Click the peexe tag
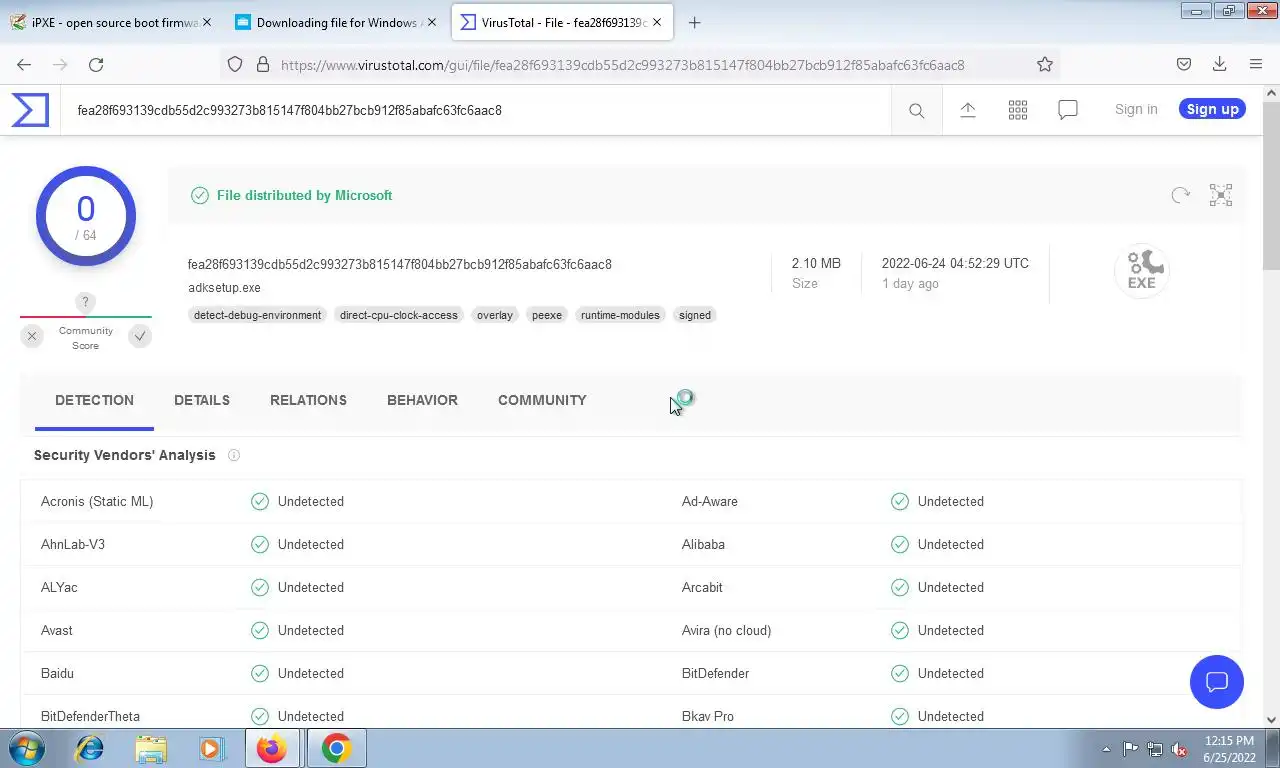This screenshot has height=768, width=1280. coord(547,315)
